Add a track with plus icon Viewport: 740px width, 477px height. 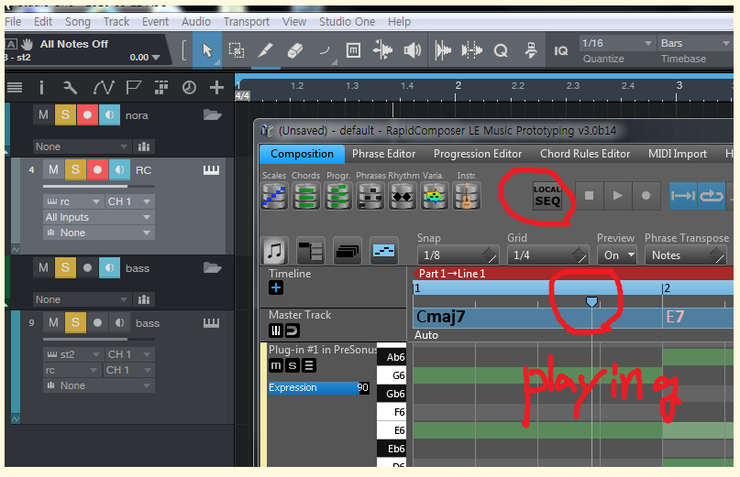click(217, 87)
